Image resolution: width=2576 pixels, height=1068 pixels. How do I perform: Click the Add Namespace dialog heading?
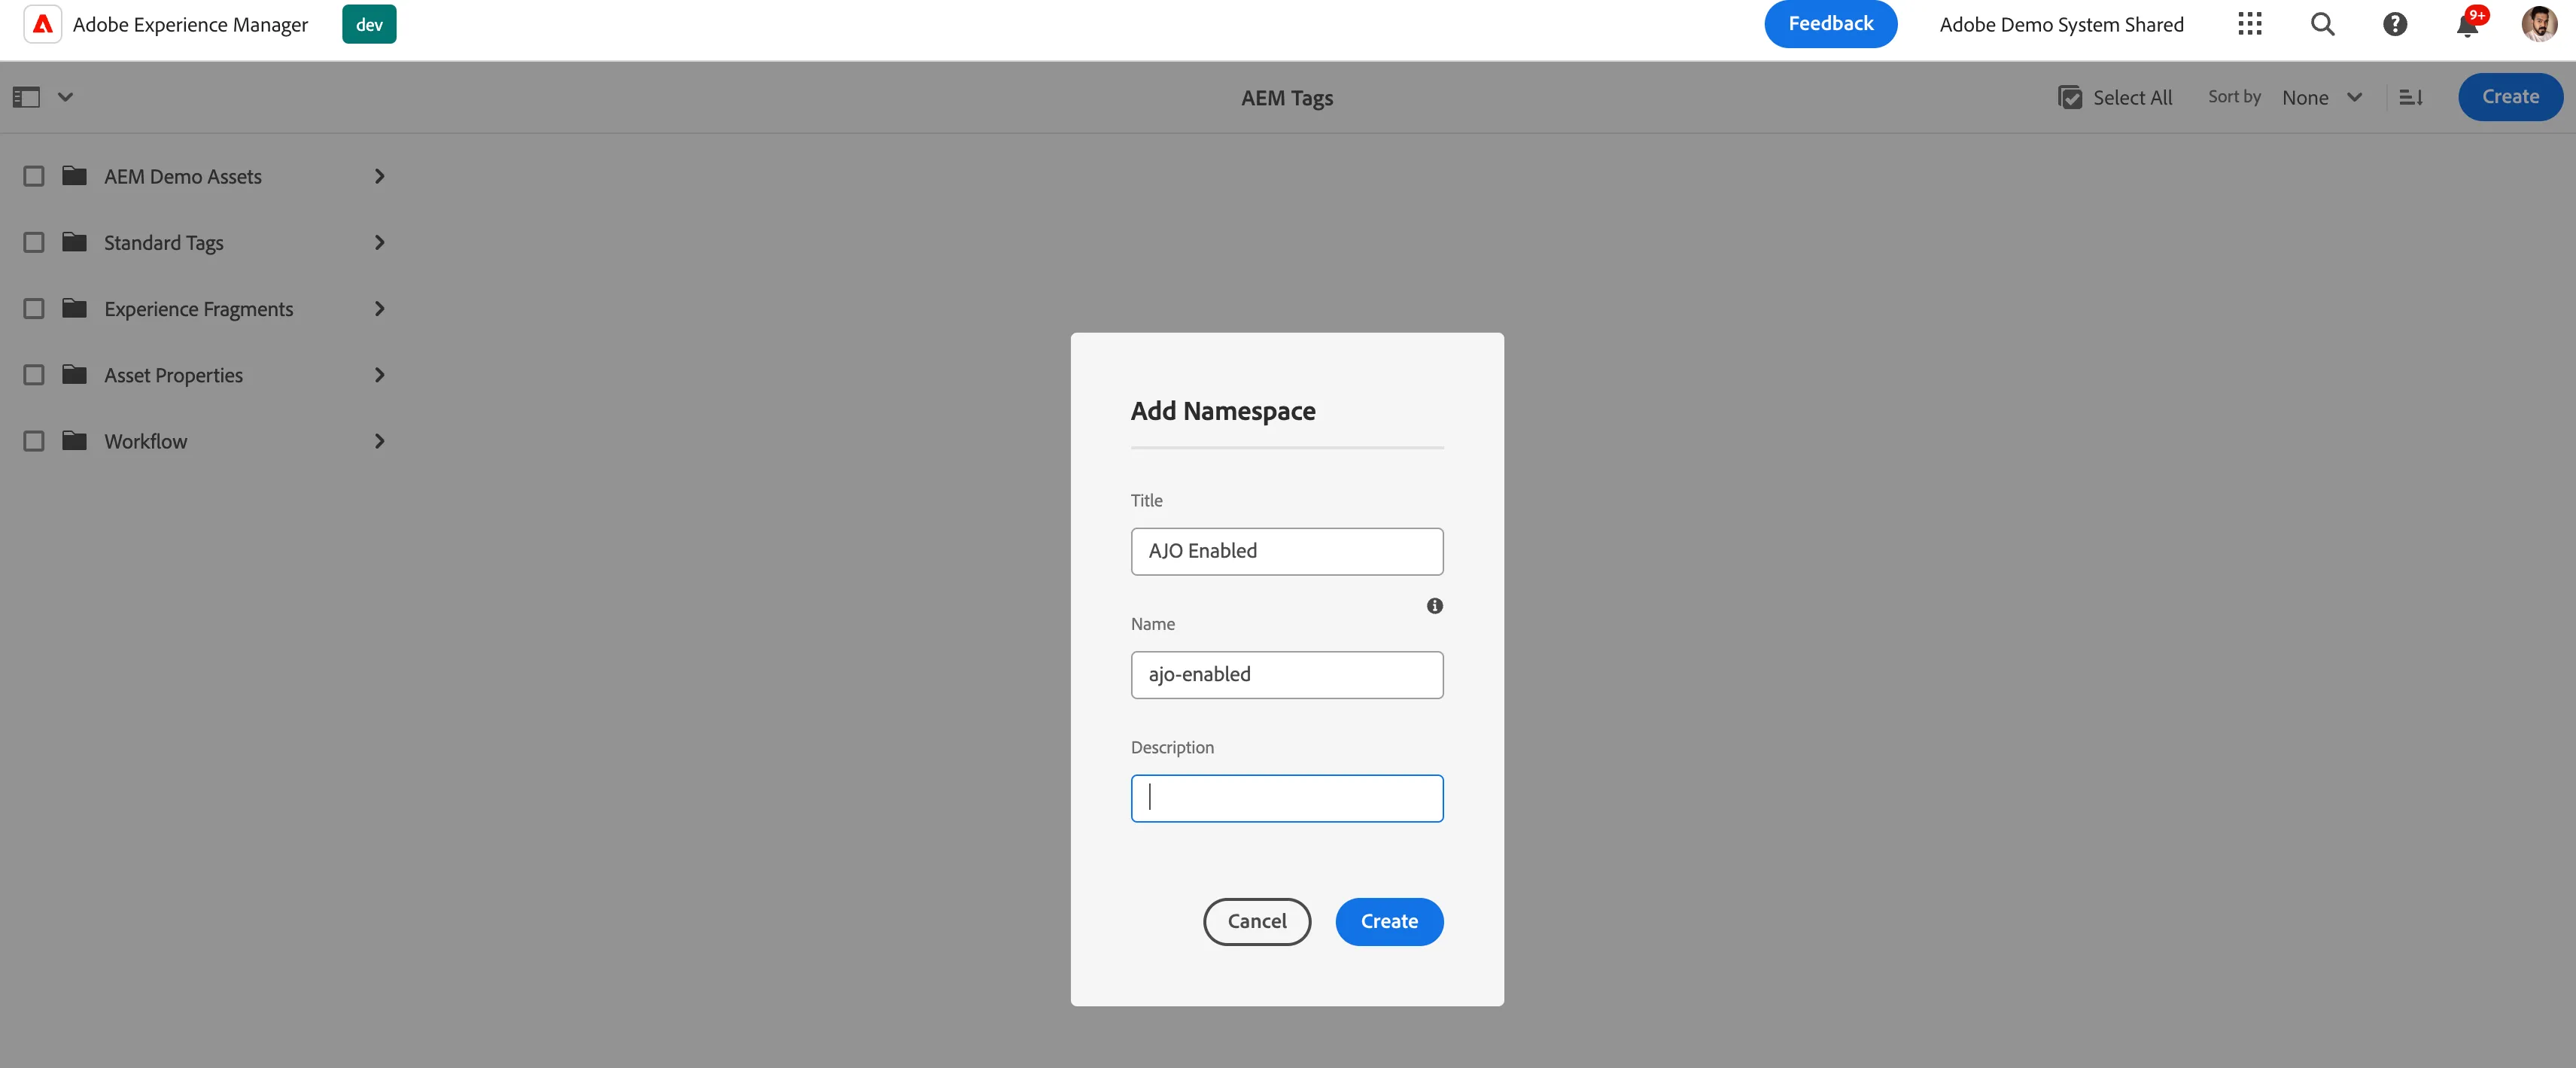click(1223, 411)
